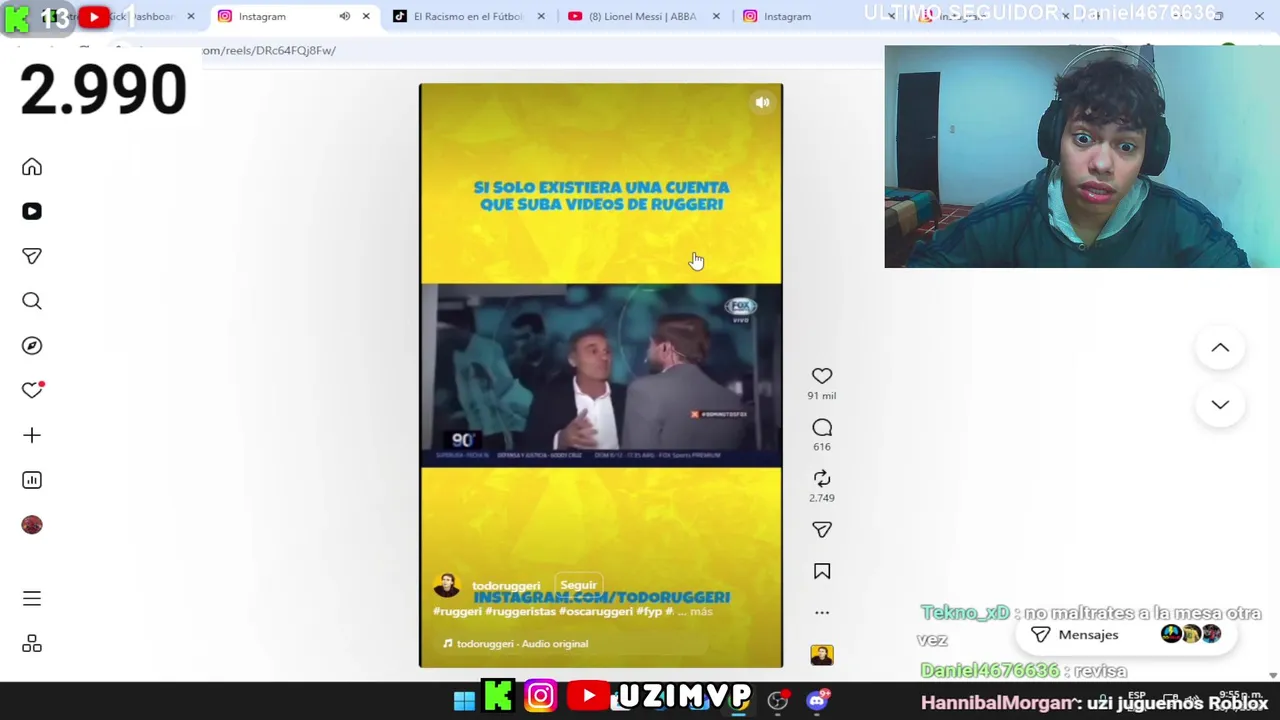View comment count '616'

tap(822, 447)
